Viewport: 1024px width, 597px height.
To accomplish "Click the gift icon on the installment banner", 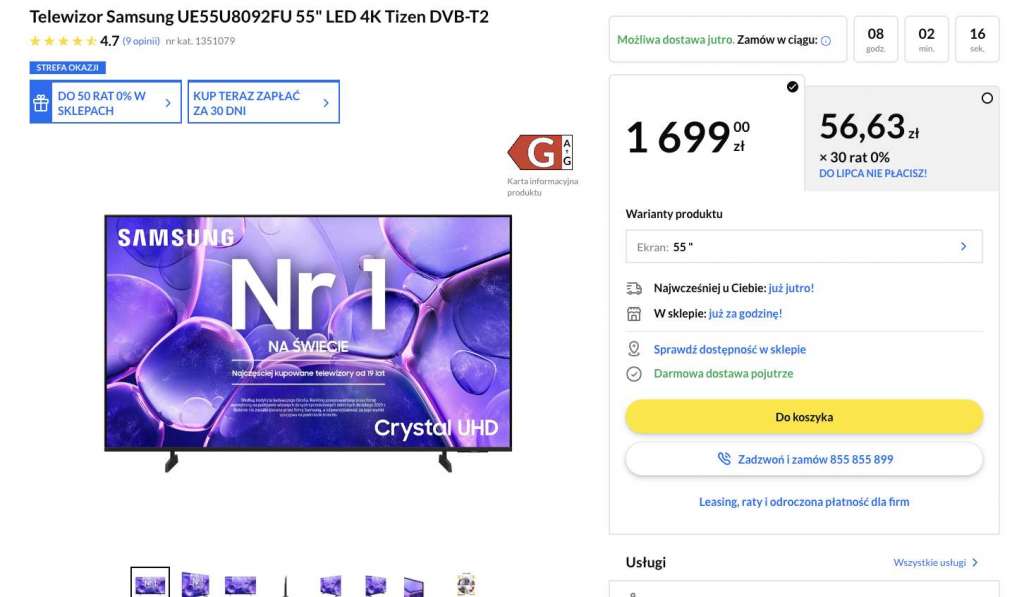I will tap(40, 101).
